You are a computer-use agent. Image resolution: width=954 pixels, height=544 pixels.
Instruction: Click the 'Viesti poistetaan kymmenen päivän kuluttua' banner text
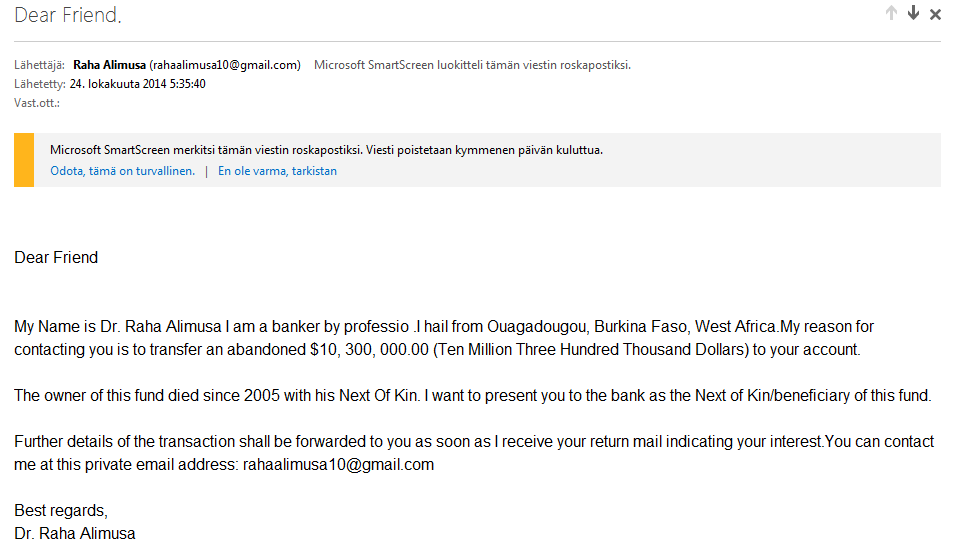(484, 150)
